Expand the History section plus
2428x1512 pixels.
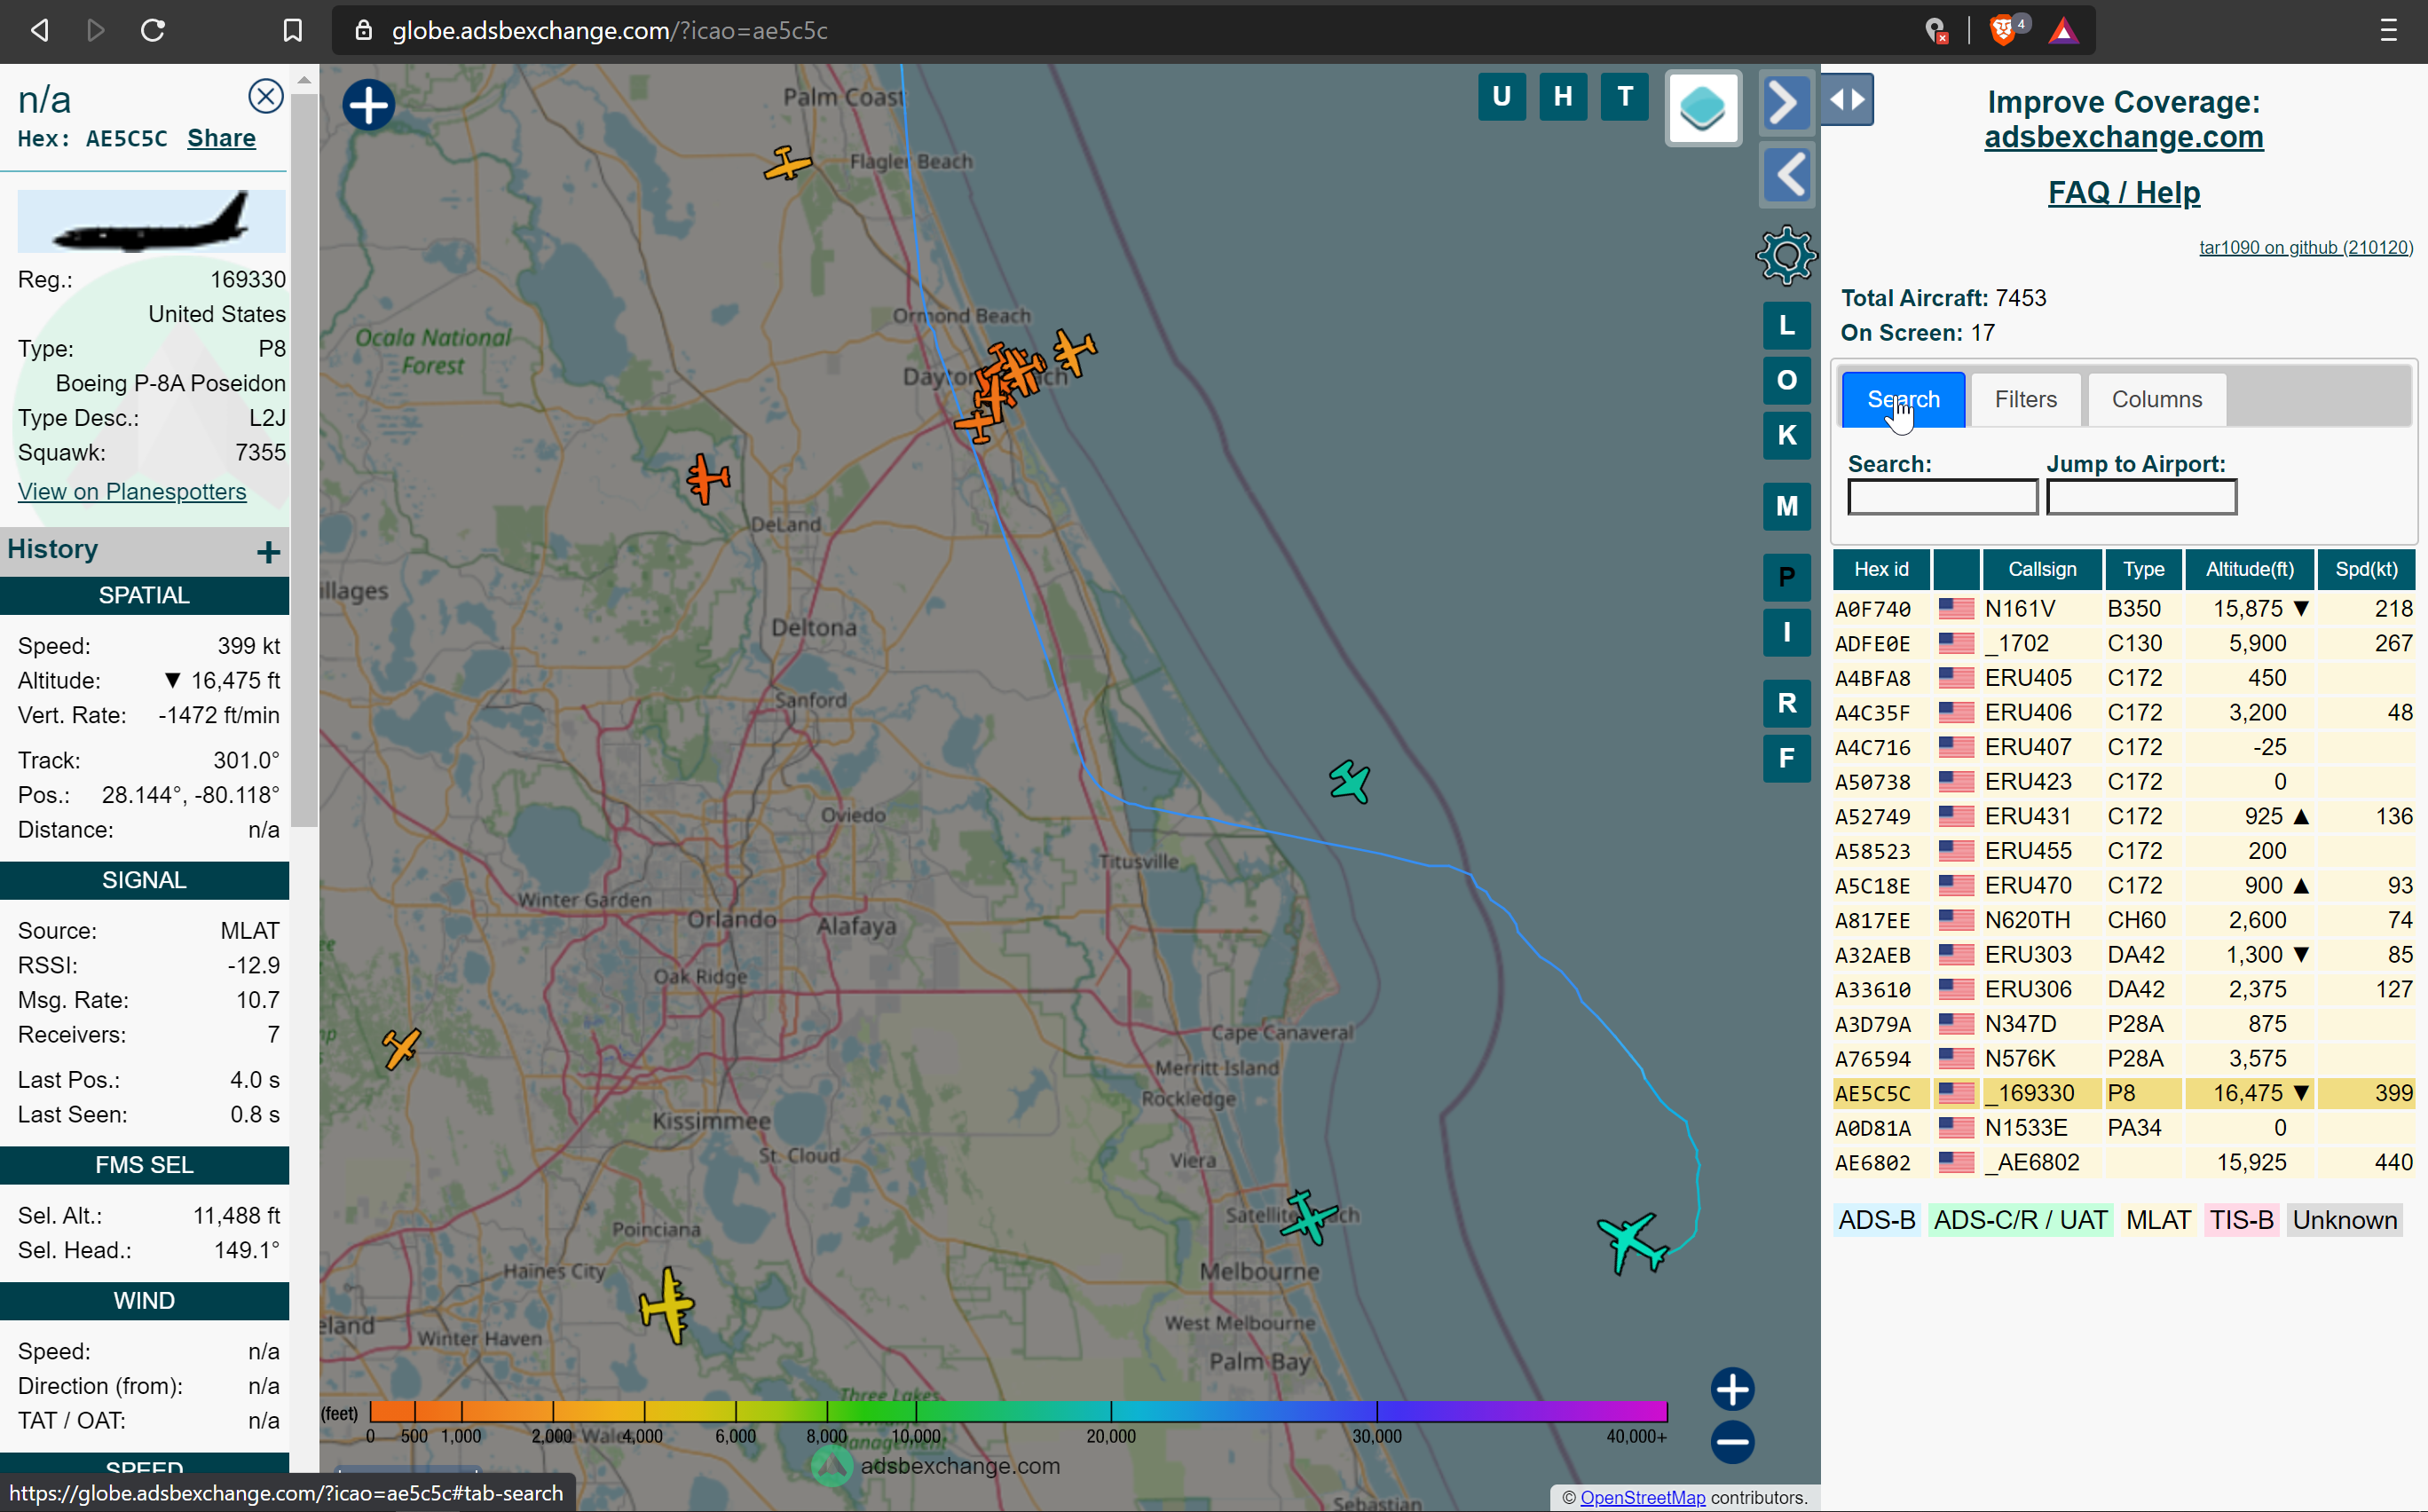tap(268, 552)
